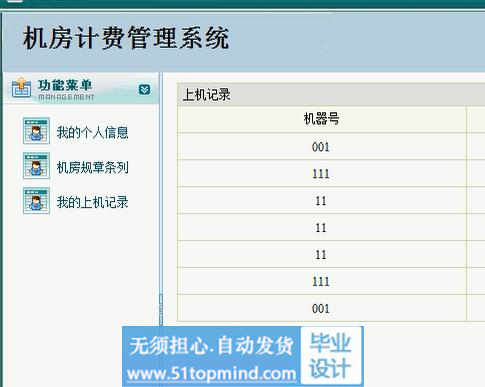
Task: Open the 我的个人信息 link
Action: coord(92,132)
